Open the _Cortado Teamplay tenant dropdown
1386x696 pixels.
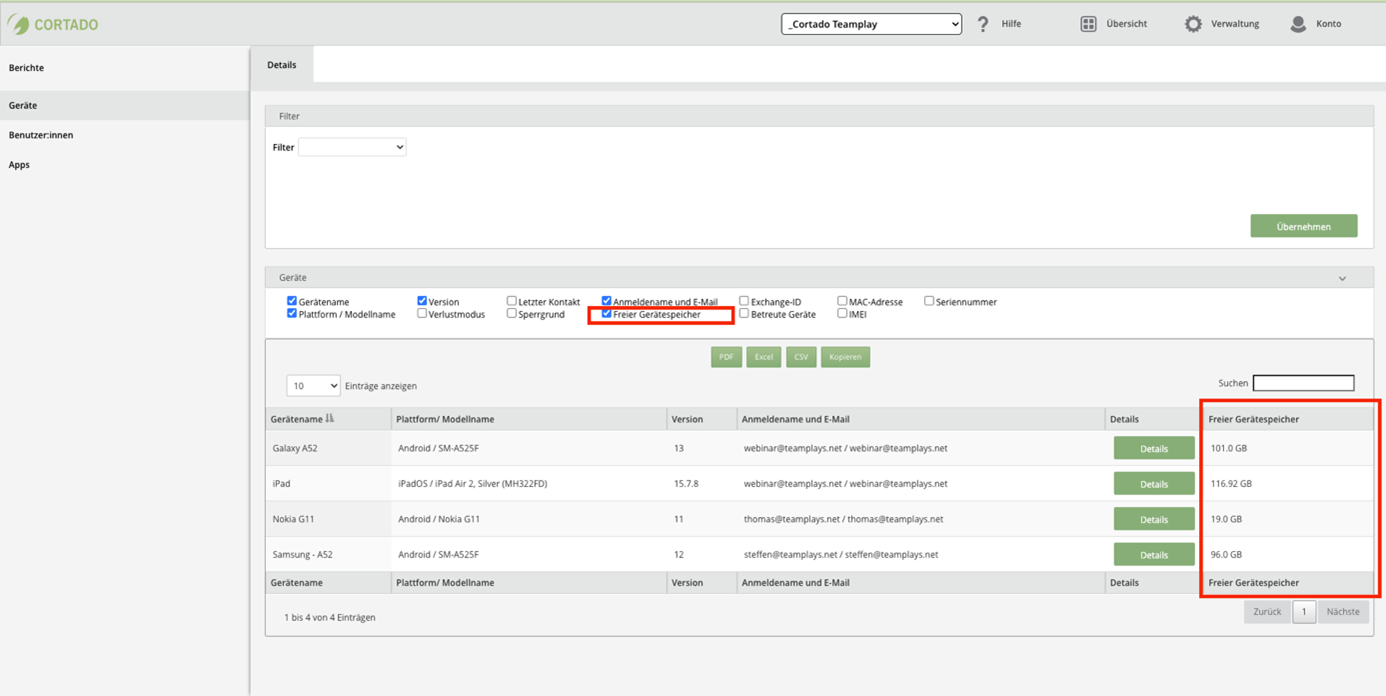coord(871,24)
